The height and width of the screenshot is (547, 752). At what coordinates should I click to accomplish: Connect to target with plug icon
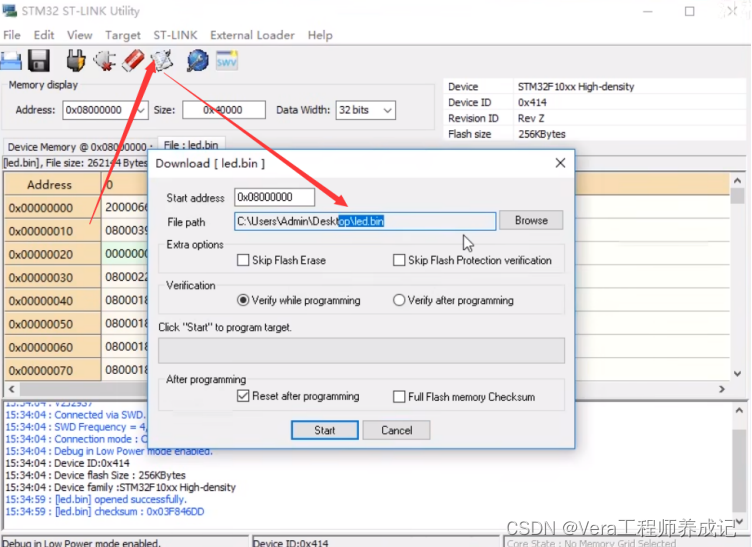click(76, 61)
